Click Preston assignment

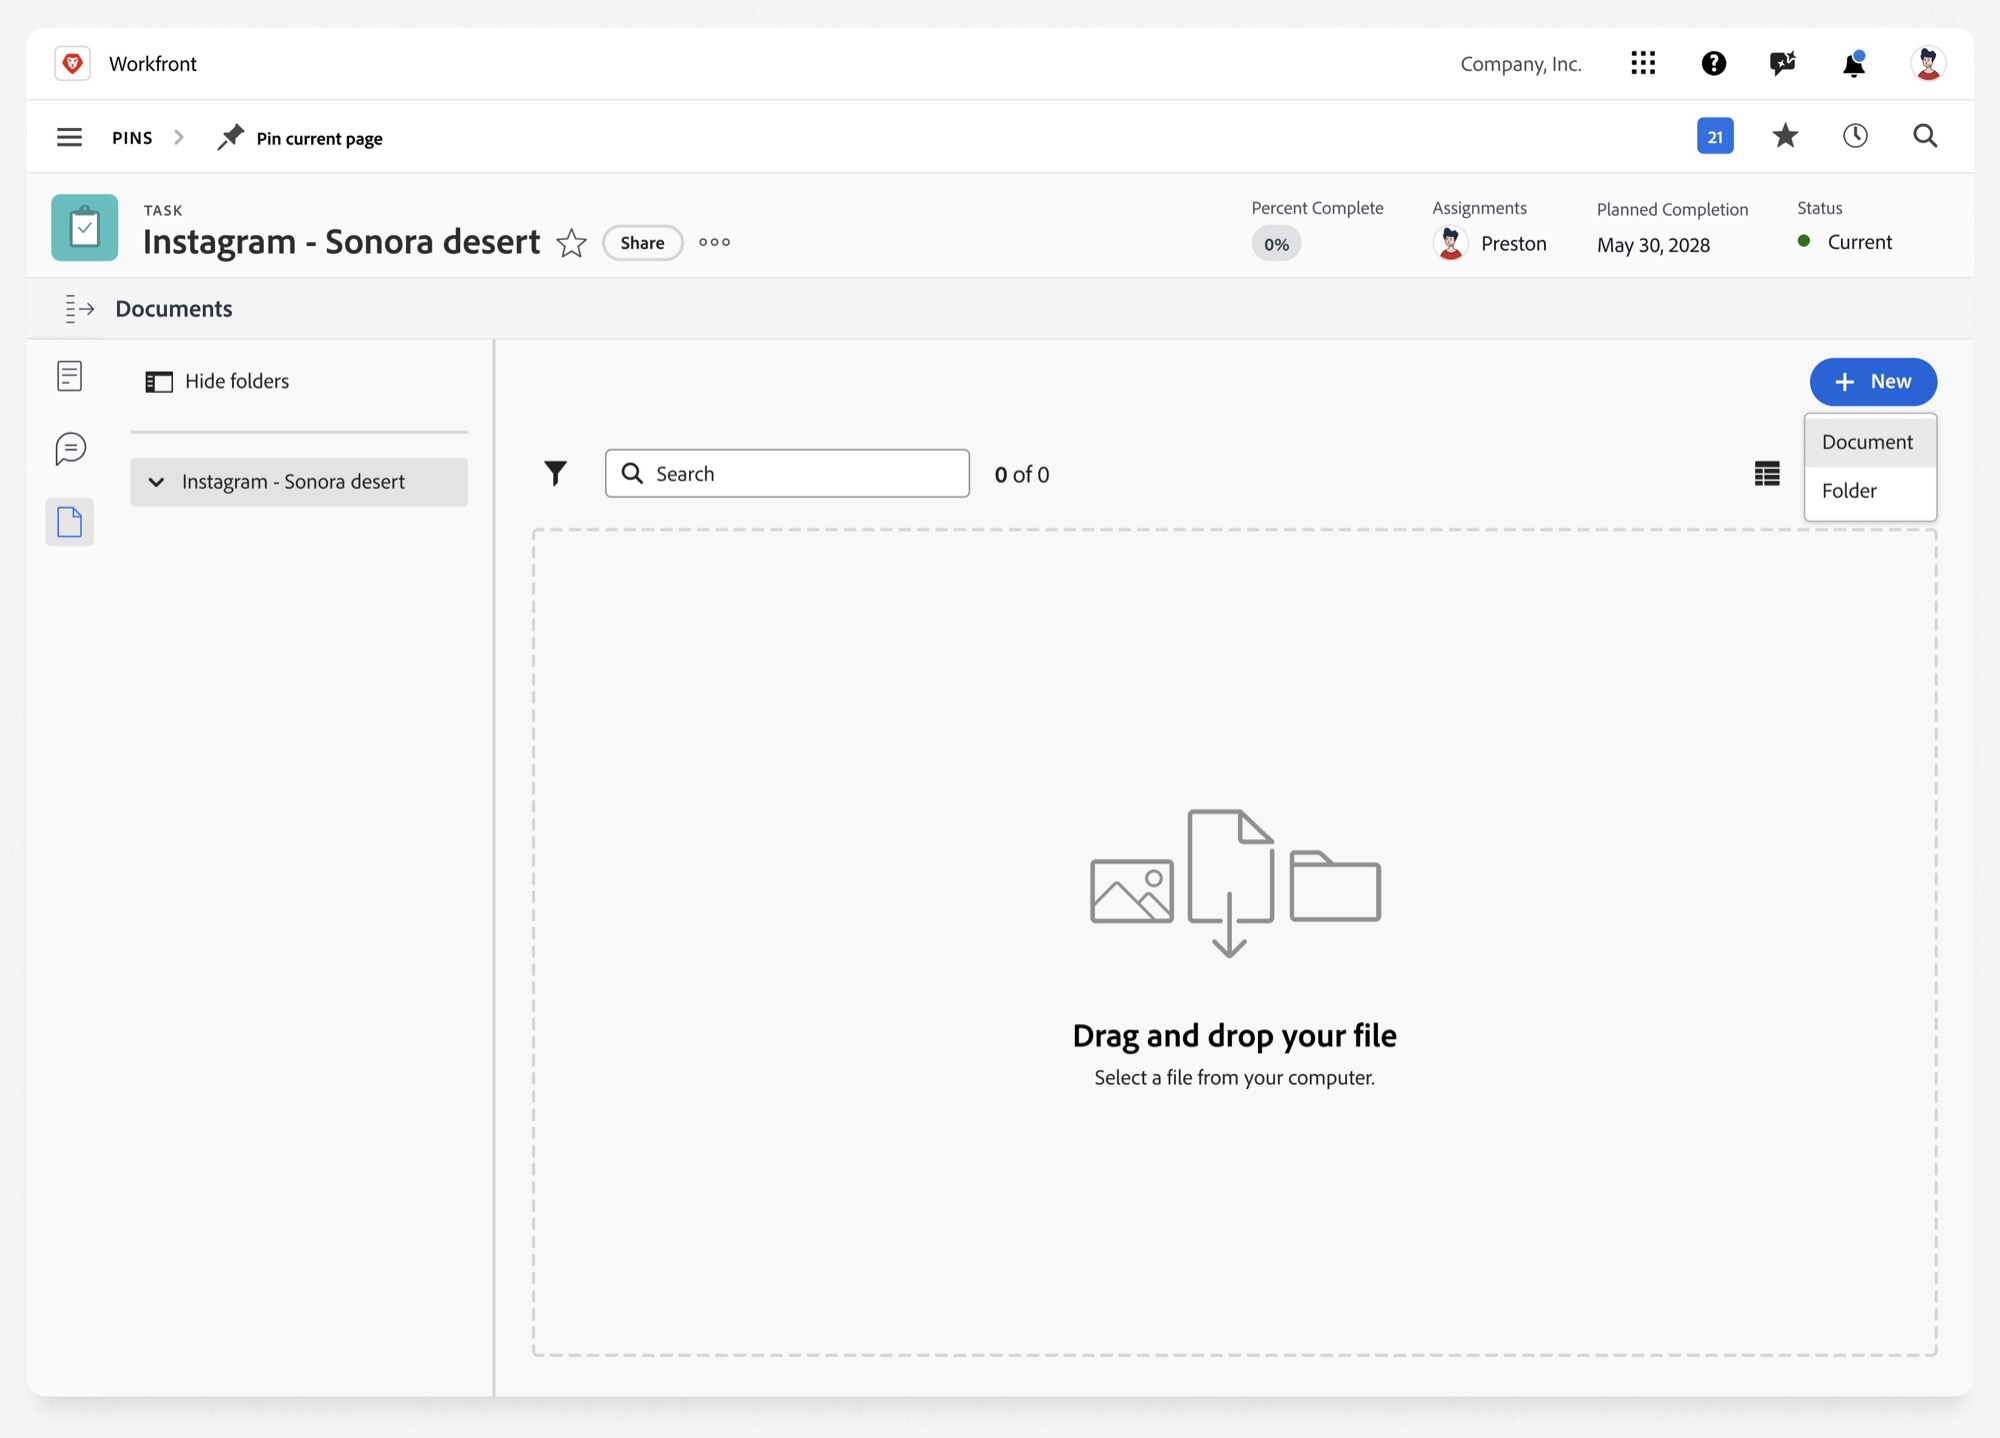click(x=1490, y=243)
